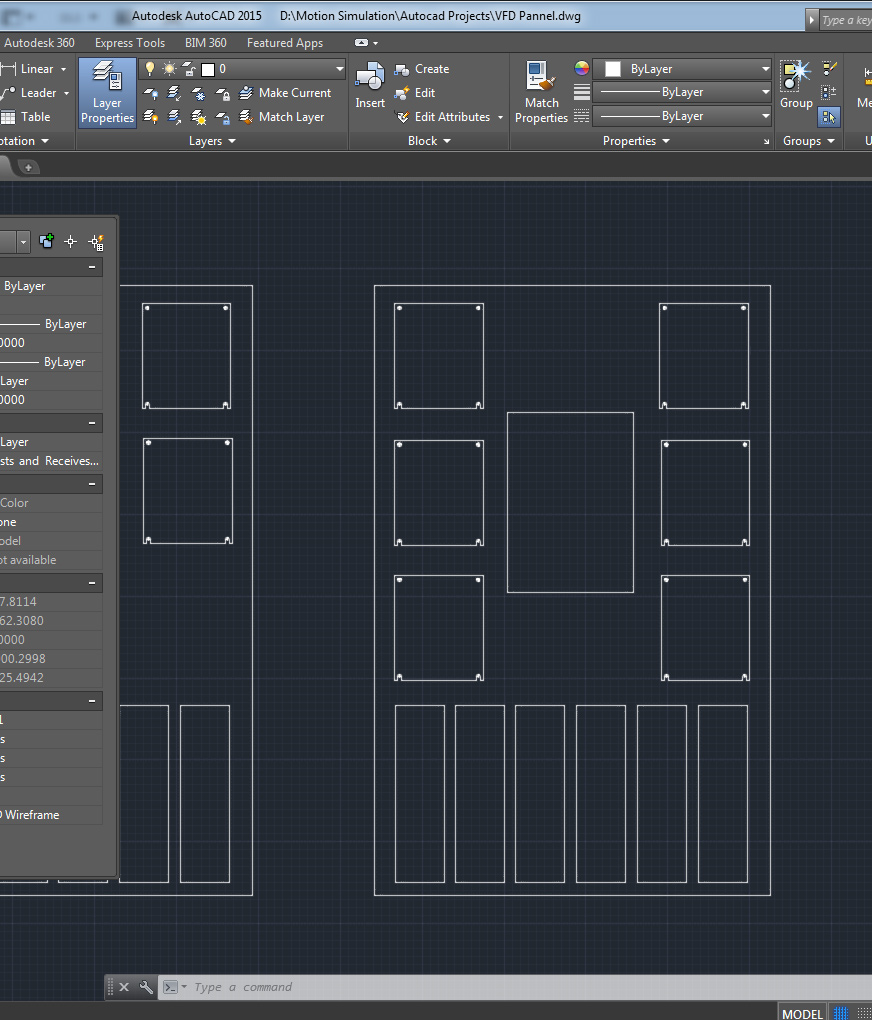Toggle the Group Selection on/off icon
This screenshot has width=872, height=1020.
[x=829, y=117]
